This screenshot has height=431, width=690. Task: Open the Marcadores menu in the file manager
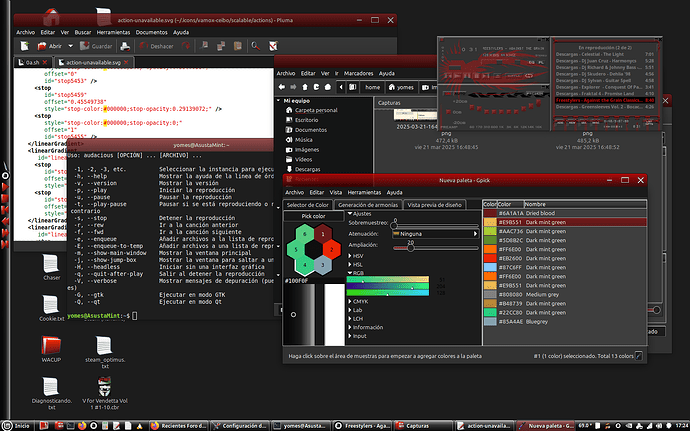(x=358, y=74)
